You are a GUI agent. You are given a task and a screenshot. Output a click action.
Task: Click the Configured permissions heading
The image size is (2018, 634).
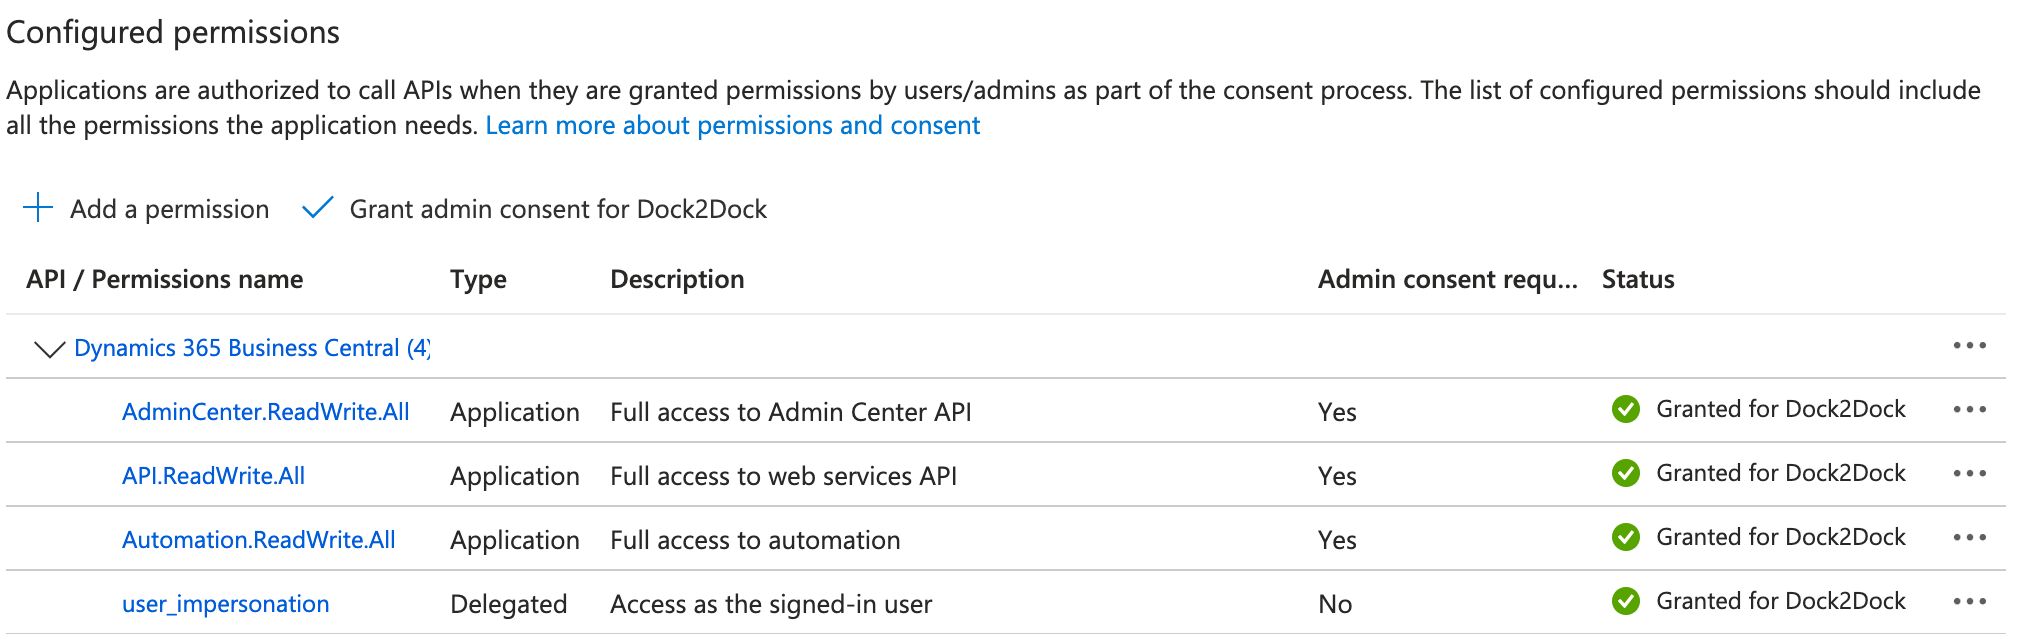click(x=173, y=32)
